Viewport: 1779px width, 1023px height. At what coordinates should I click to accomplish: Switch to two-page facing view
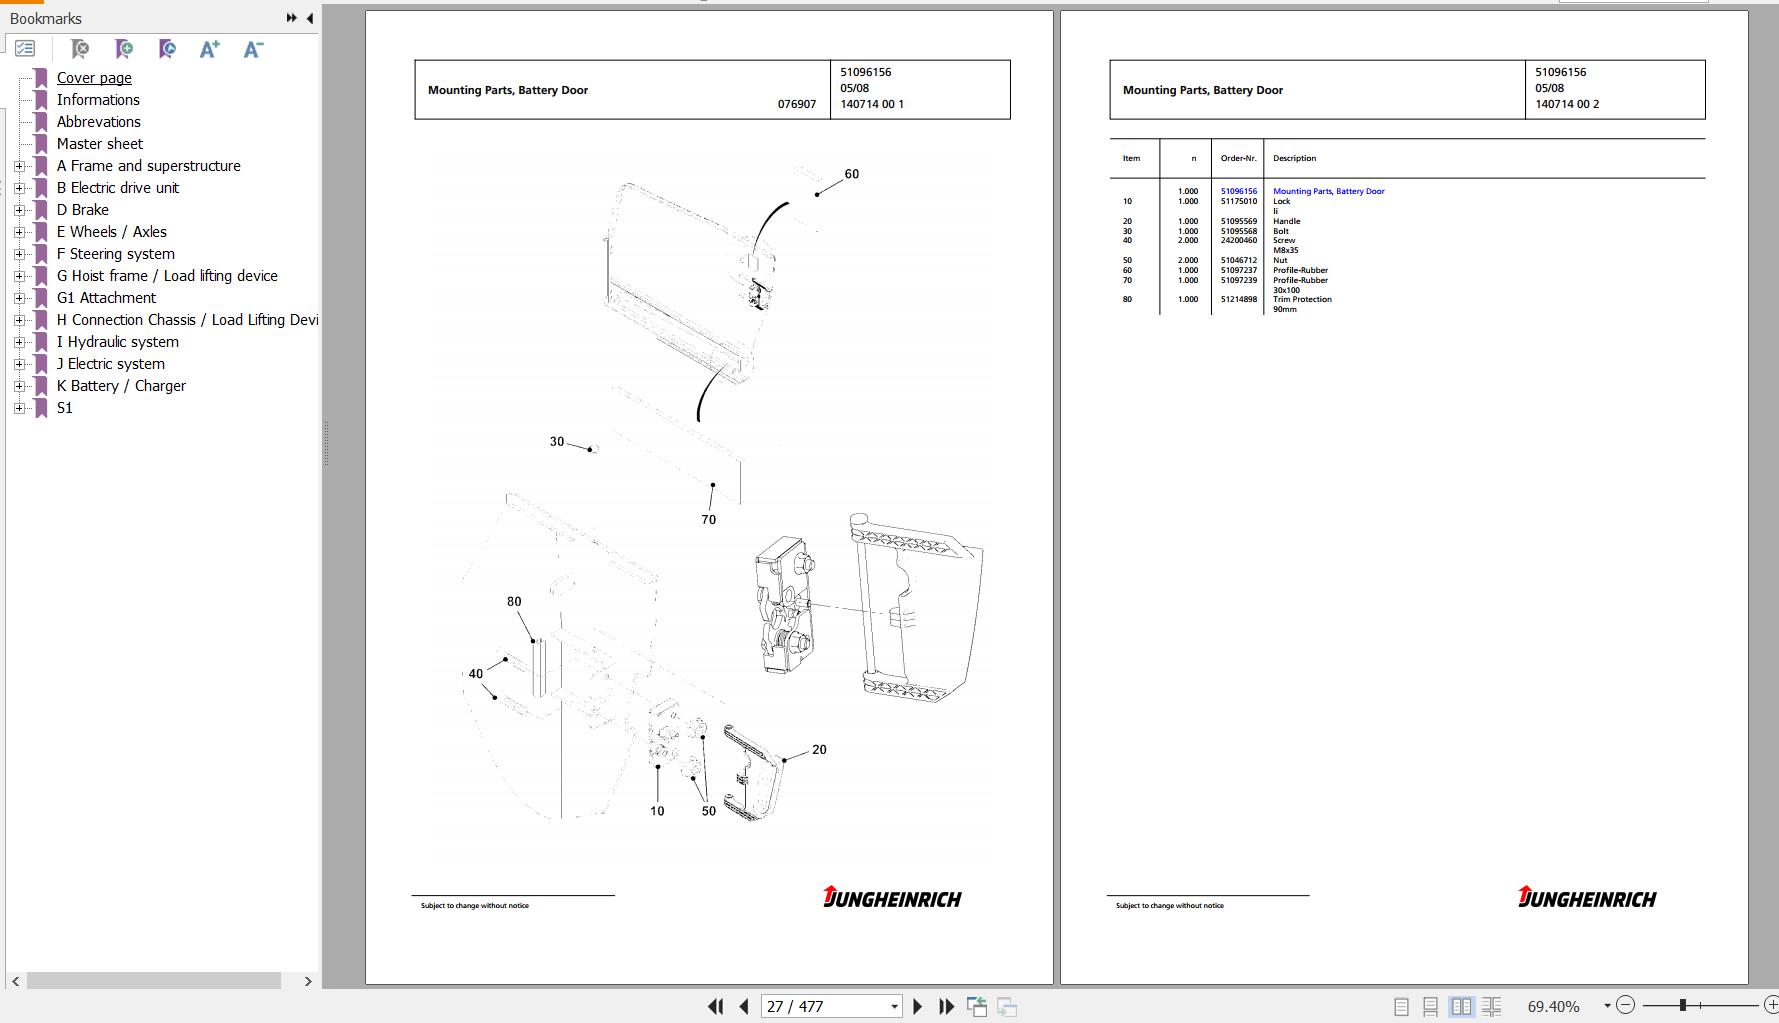click(1461, 1007)
